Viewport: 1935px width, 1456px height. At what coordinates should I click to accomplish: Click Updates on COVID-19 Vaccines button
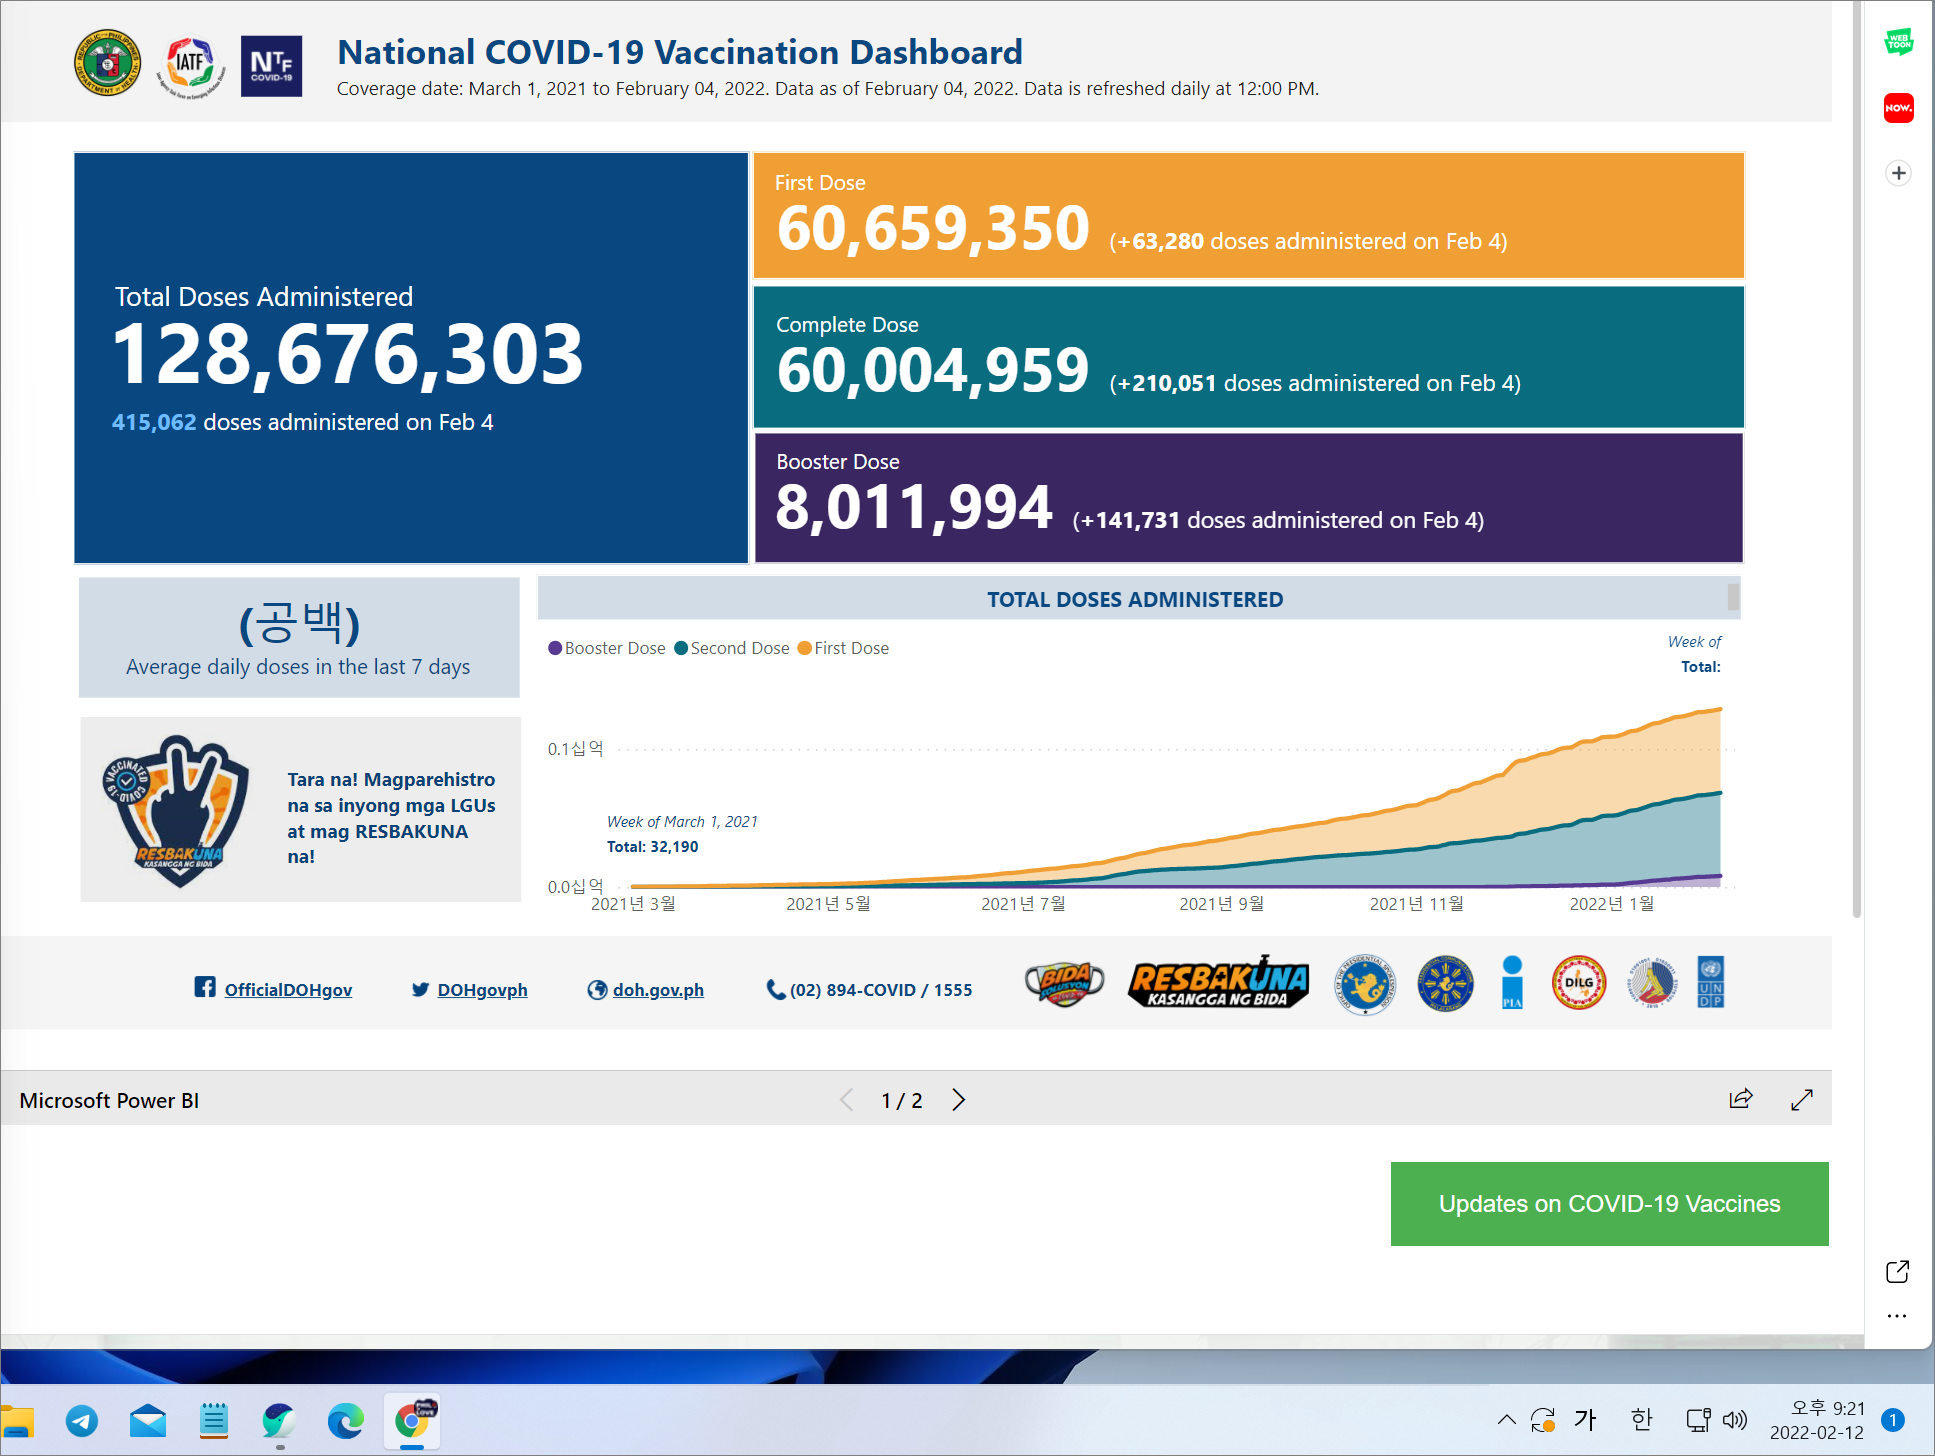pos(1609,1203)
